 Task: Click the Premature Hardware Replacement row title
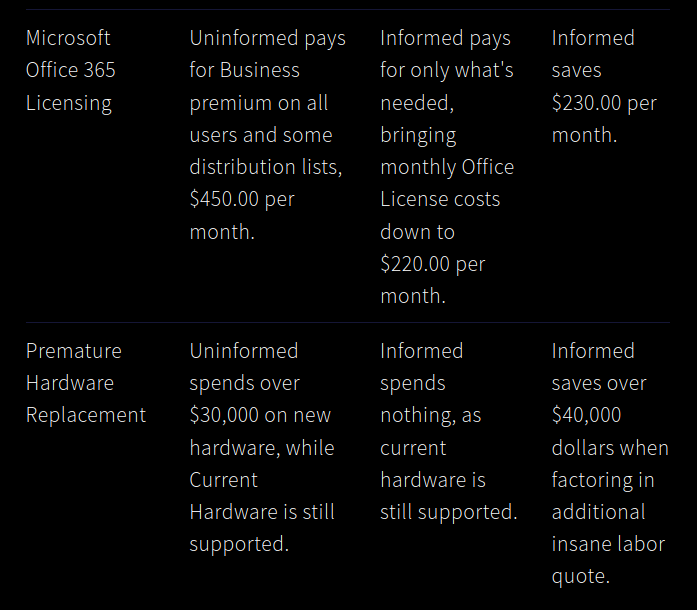pos(85,383)
